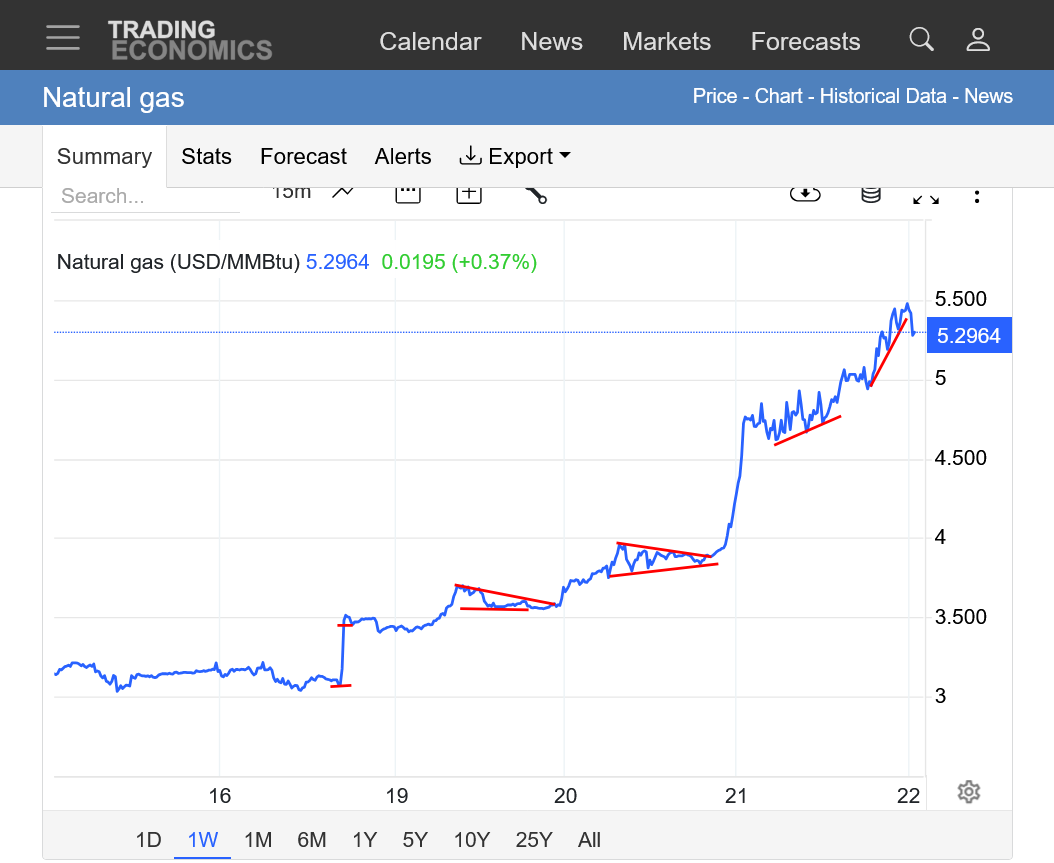Open the Export dropdown

tap(514, 157)
